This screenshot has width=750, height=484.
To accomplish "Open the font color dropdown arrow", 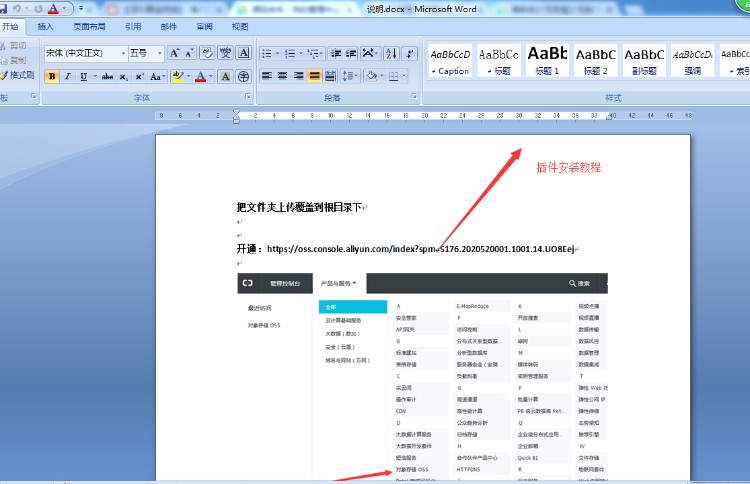I will coord(210,77).
